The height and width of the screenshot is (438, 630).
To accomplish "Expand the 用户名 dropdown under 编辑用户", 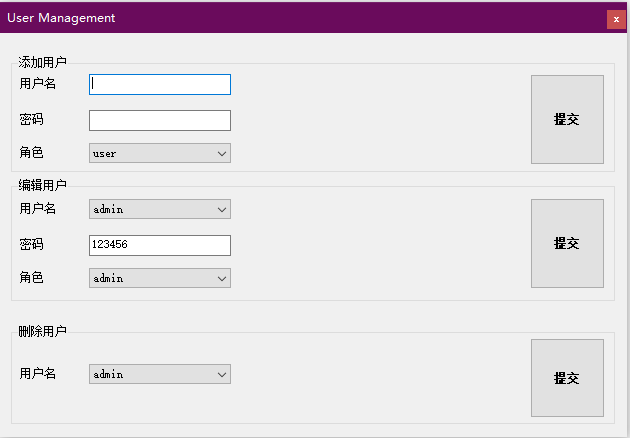I will tap(160, 209).
